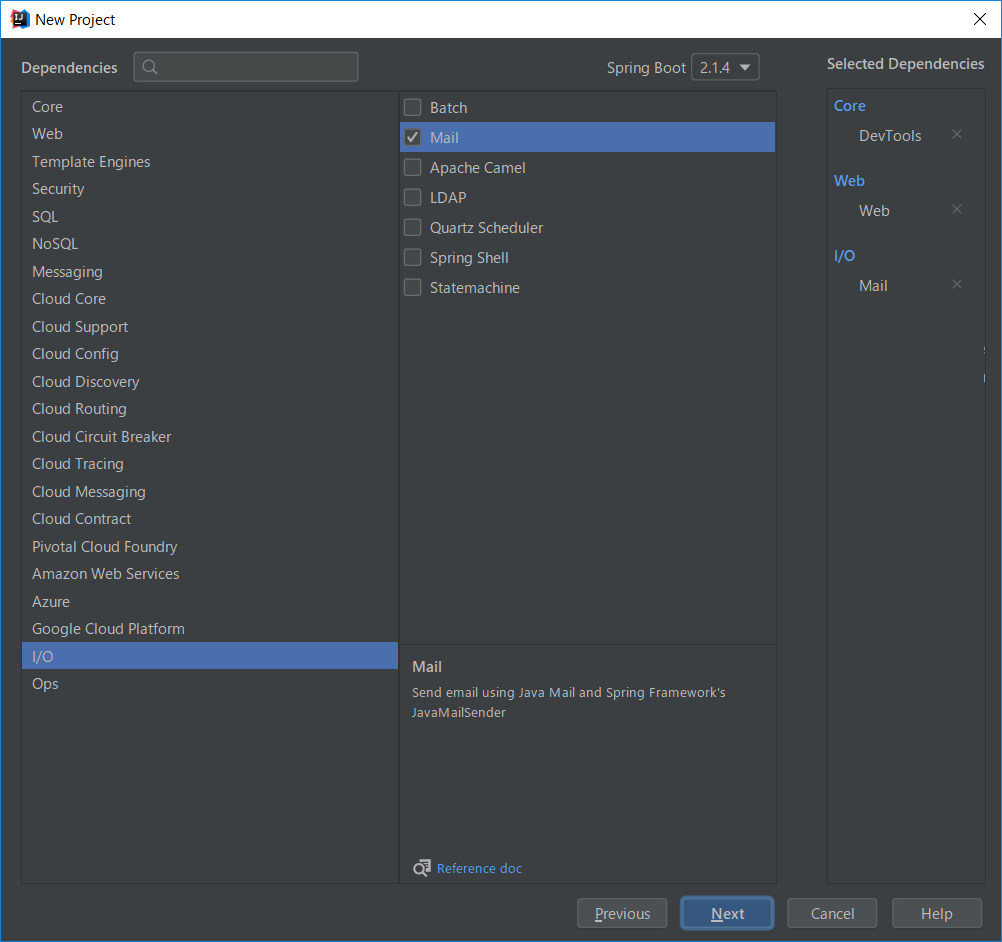The image size is (1002, 942).
Task: Focus the dependencies search field
Action: point(246,67)
